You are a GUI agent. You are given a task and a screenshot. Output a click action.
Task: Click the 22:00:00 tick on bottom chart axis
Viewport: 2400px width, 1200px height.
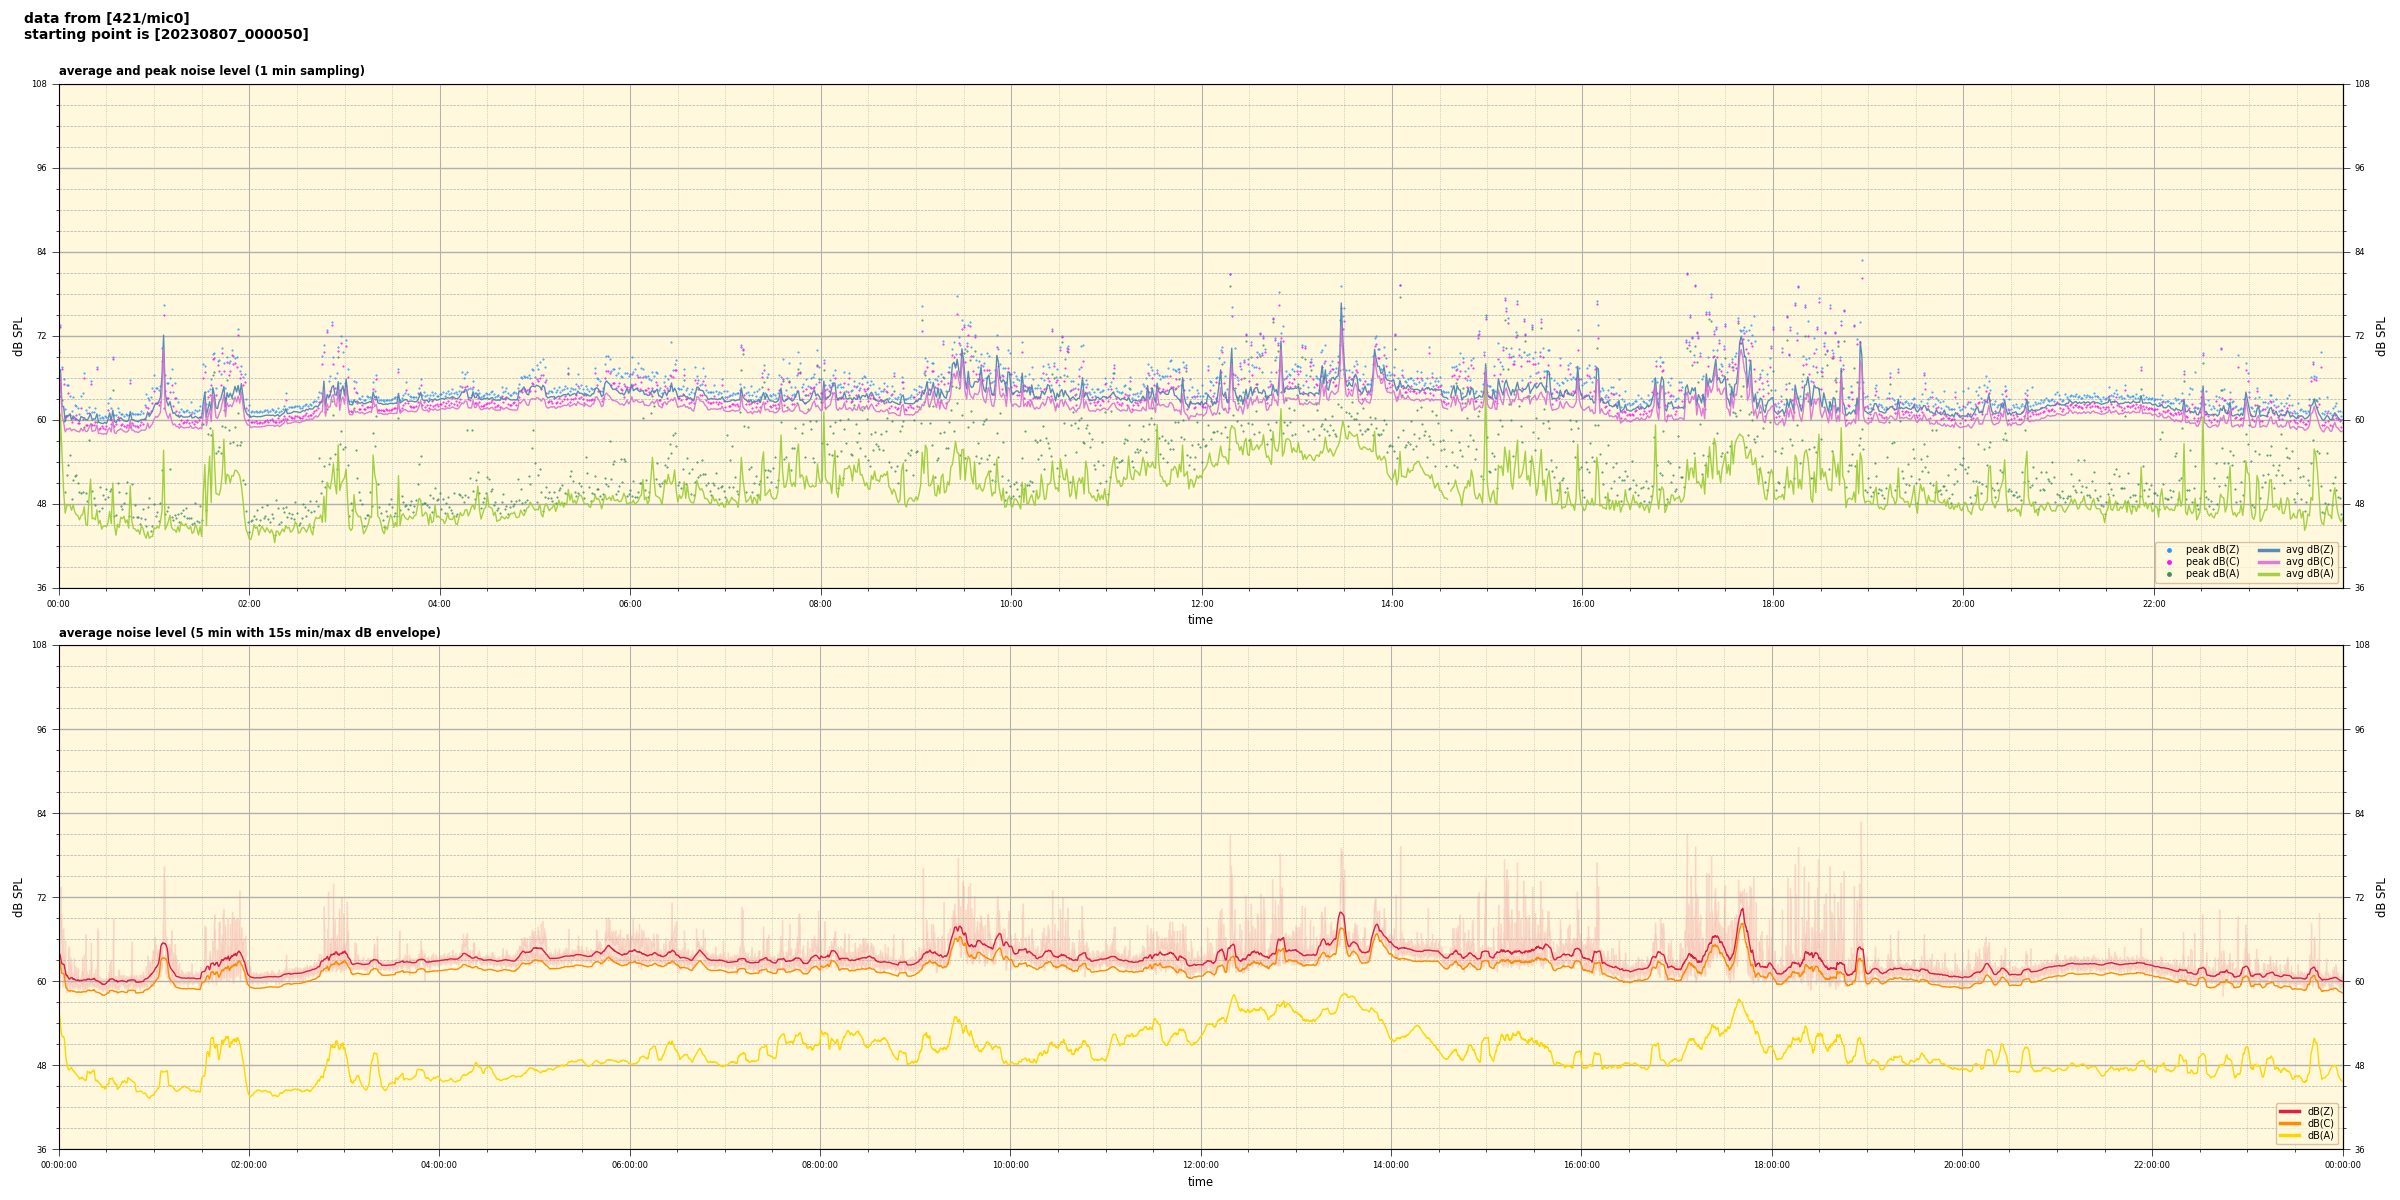point(2152,1165)
